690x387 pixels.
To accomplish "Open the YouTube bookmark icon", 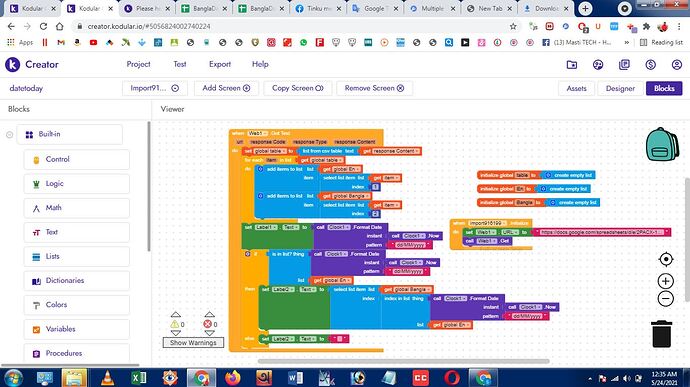I will [x=93, y=42].
